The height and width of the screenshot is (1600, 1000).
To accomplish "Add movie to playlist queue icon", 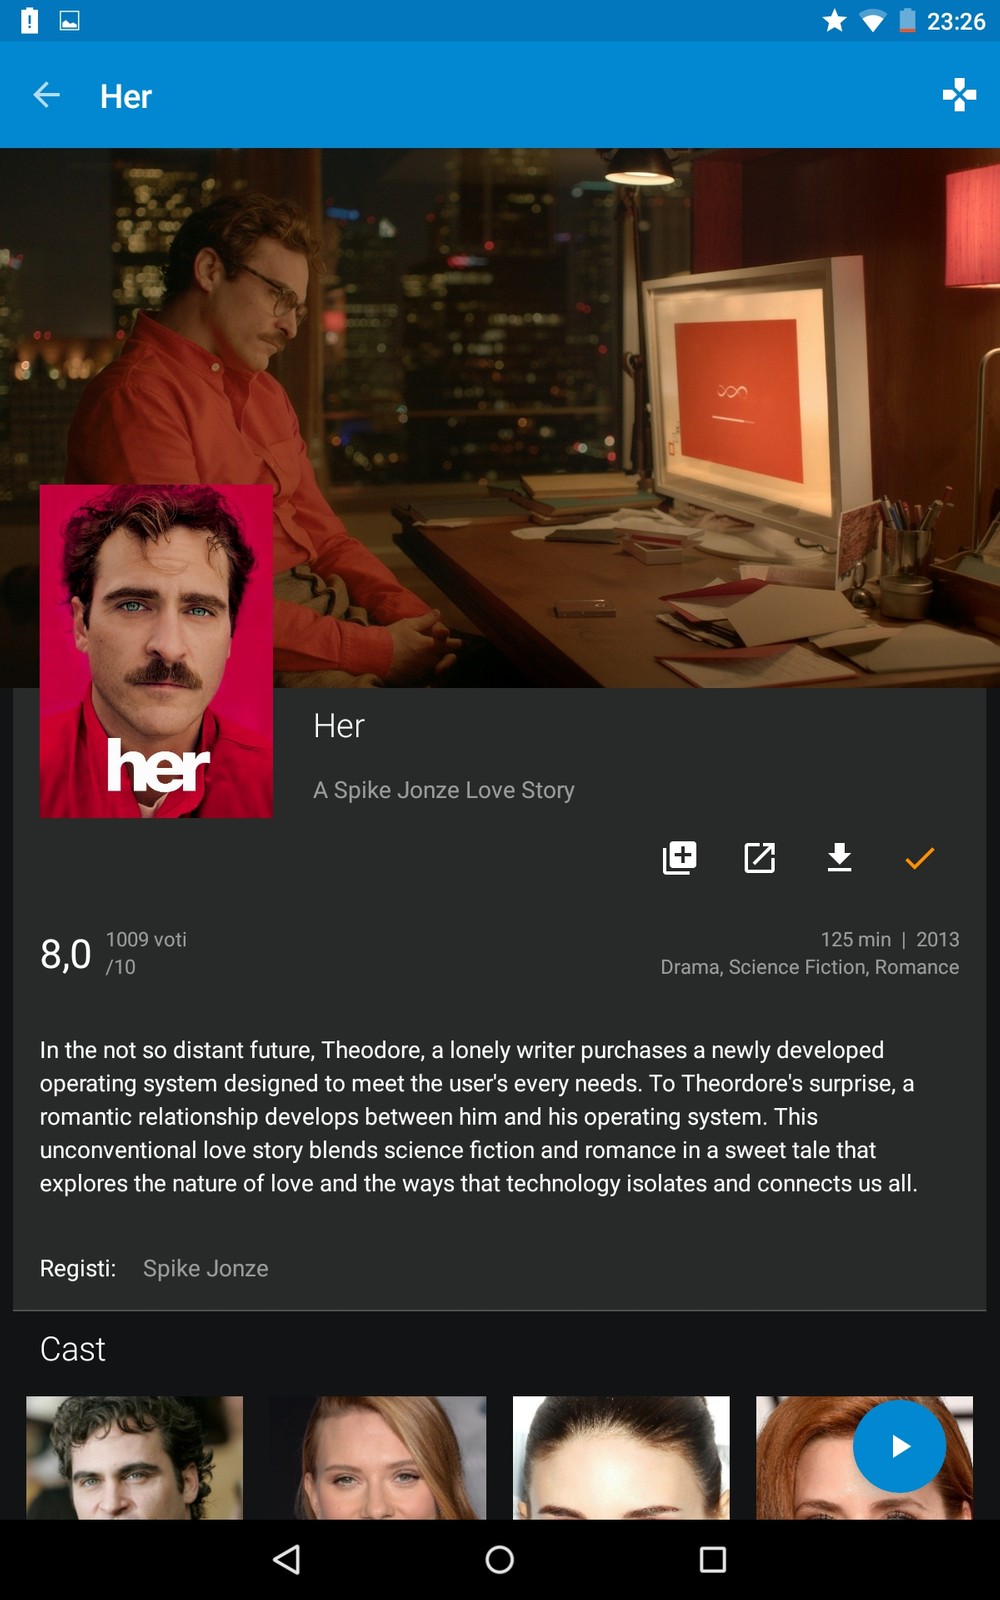I will 680,858.
